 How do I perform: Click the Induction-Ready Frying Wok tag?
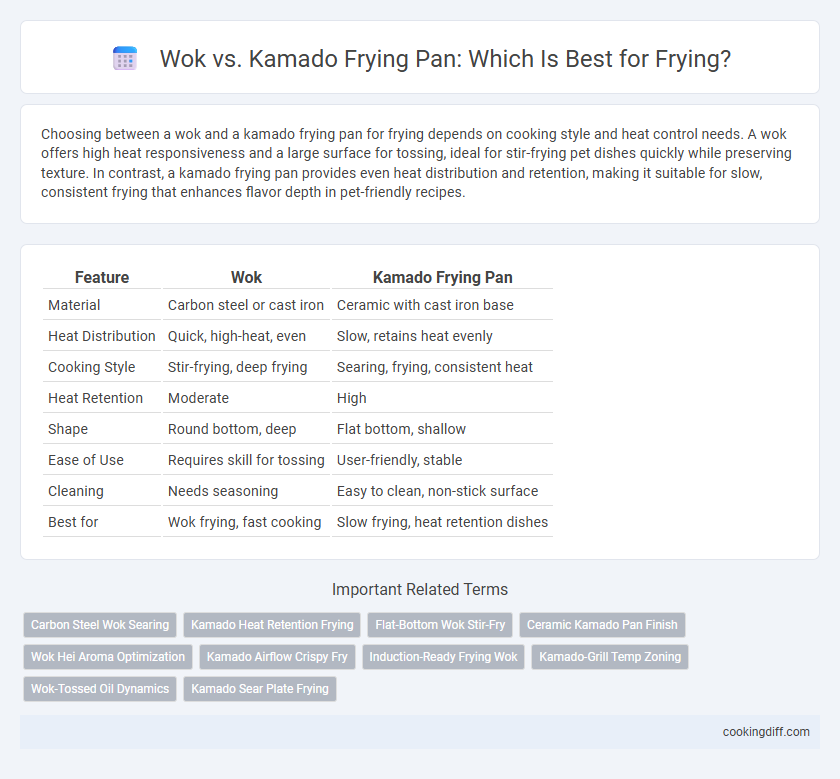click(444, 657)
